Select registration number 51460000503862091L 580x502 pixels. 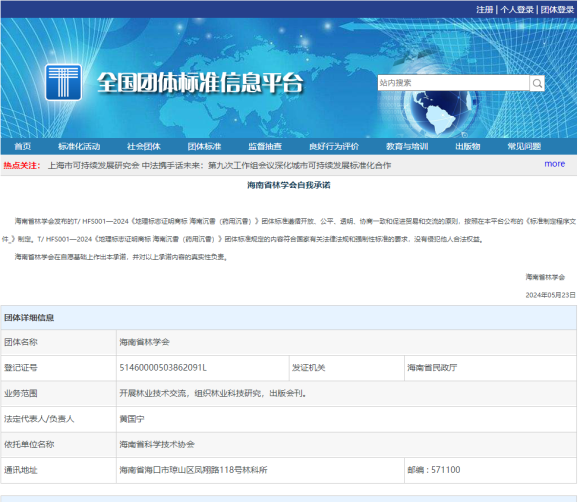[163, 368]
